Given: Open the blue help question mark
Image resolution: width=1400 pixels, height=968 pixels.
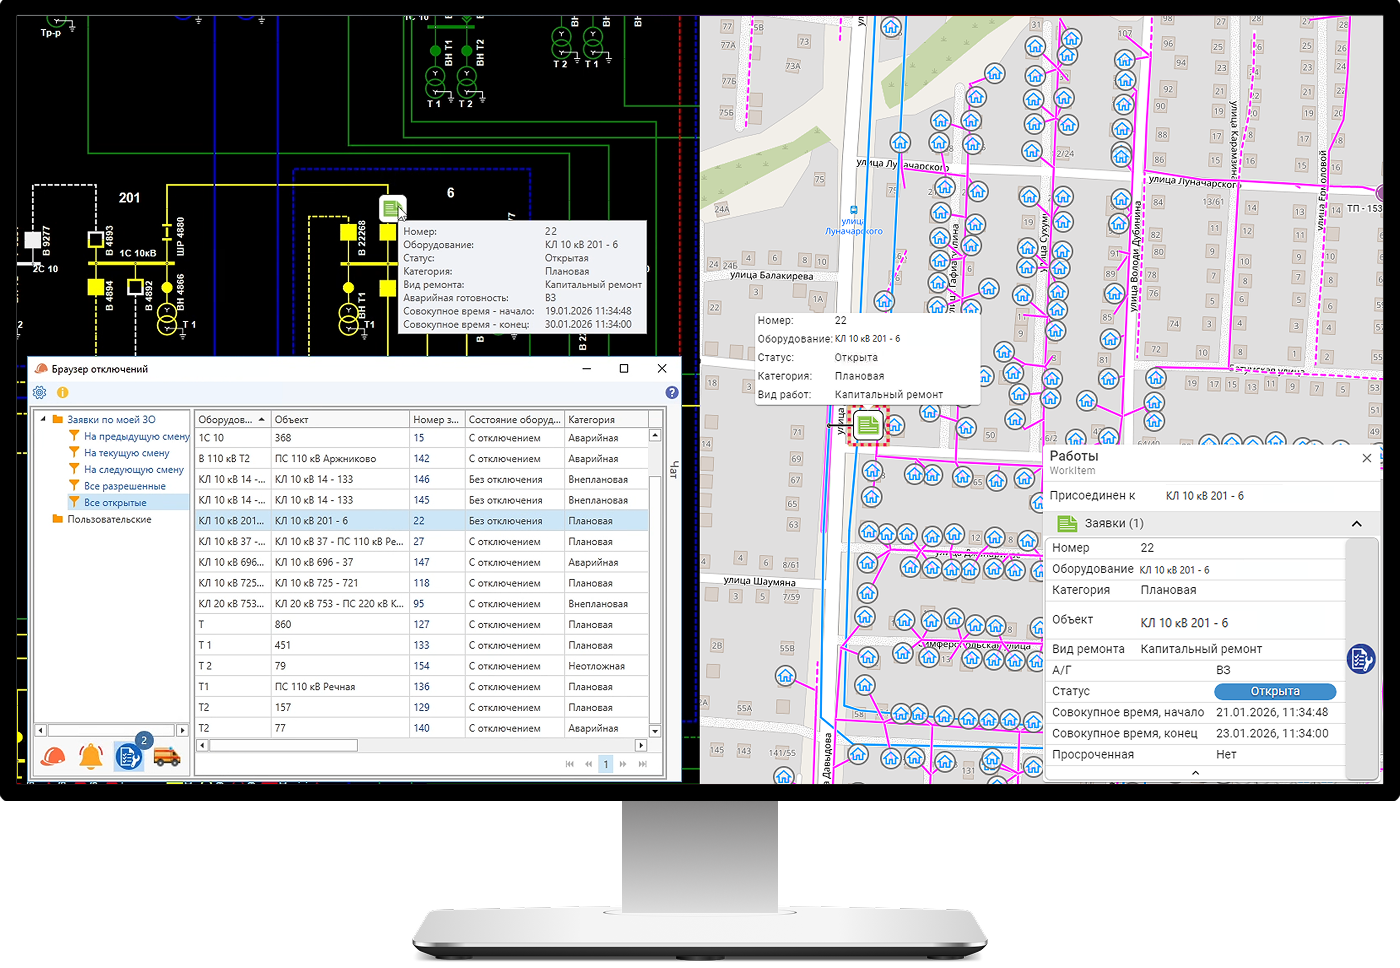Looking at the screenshot, I should (672, 393).
